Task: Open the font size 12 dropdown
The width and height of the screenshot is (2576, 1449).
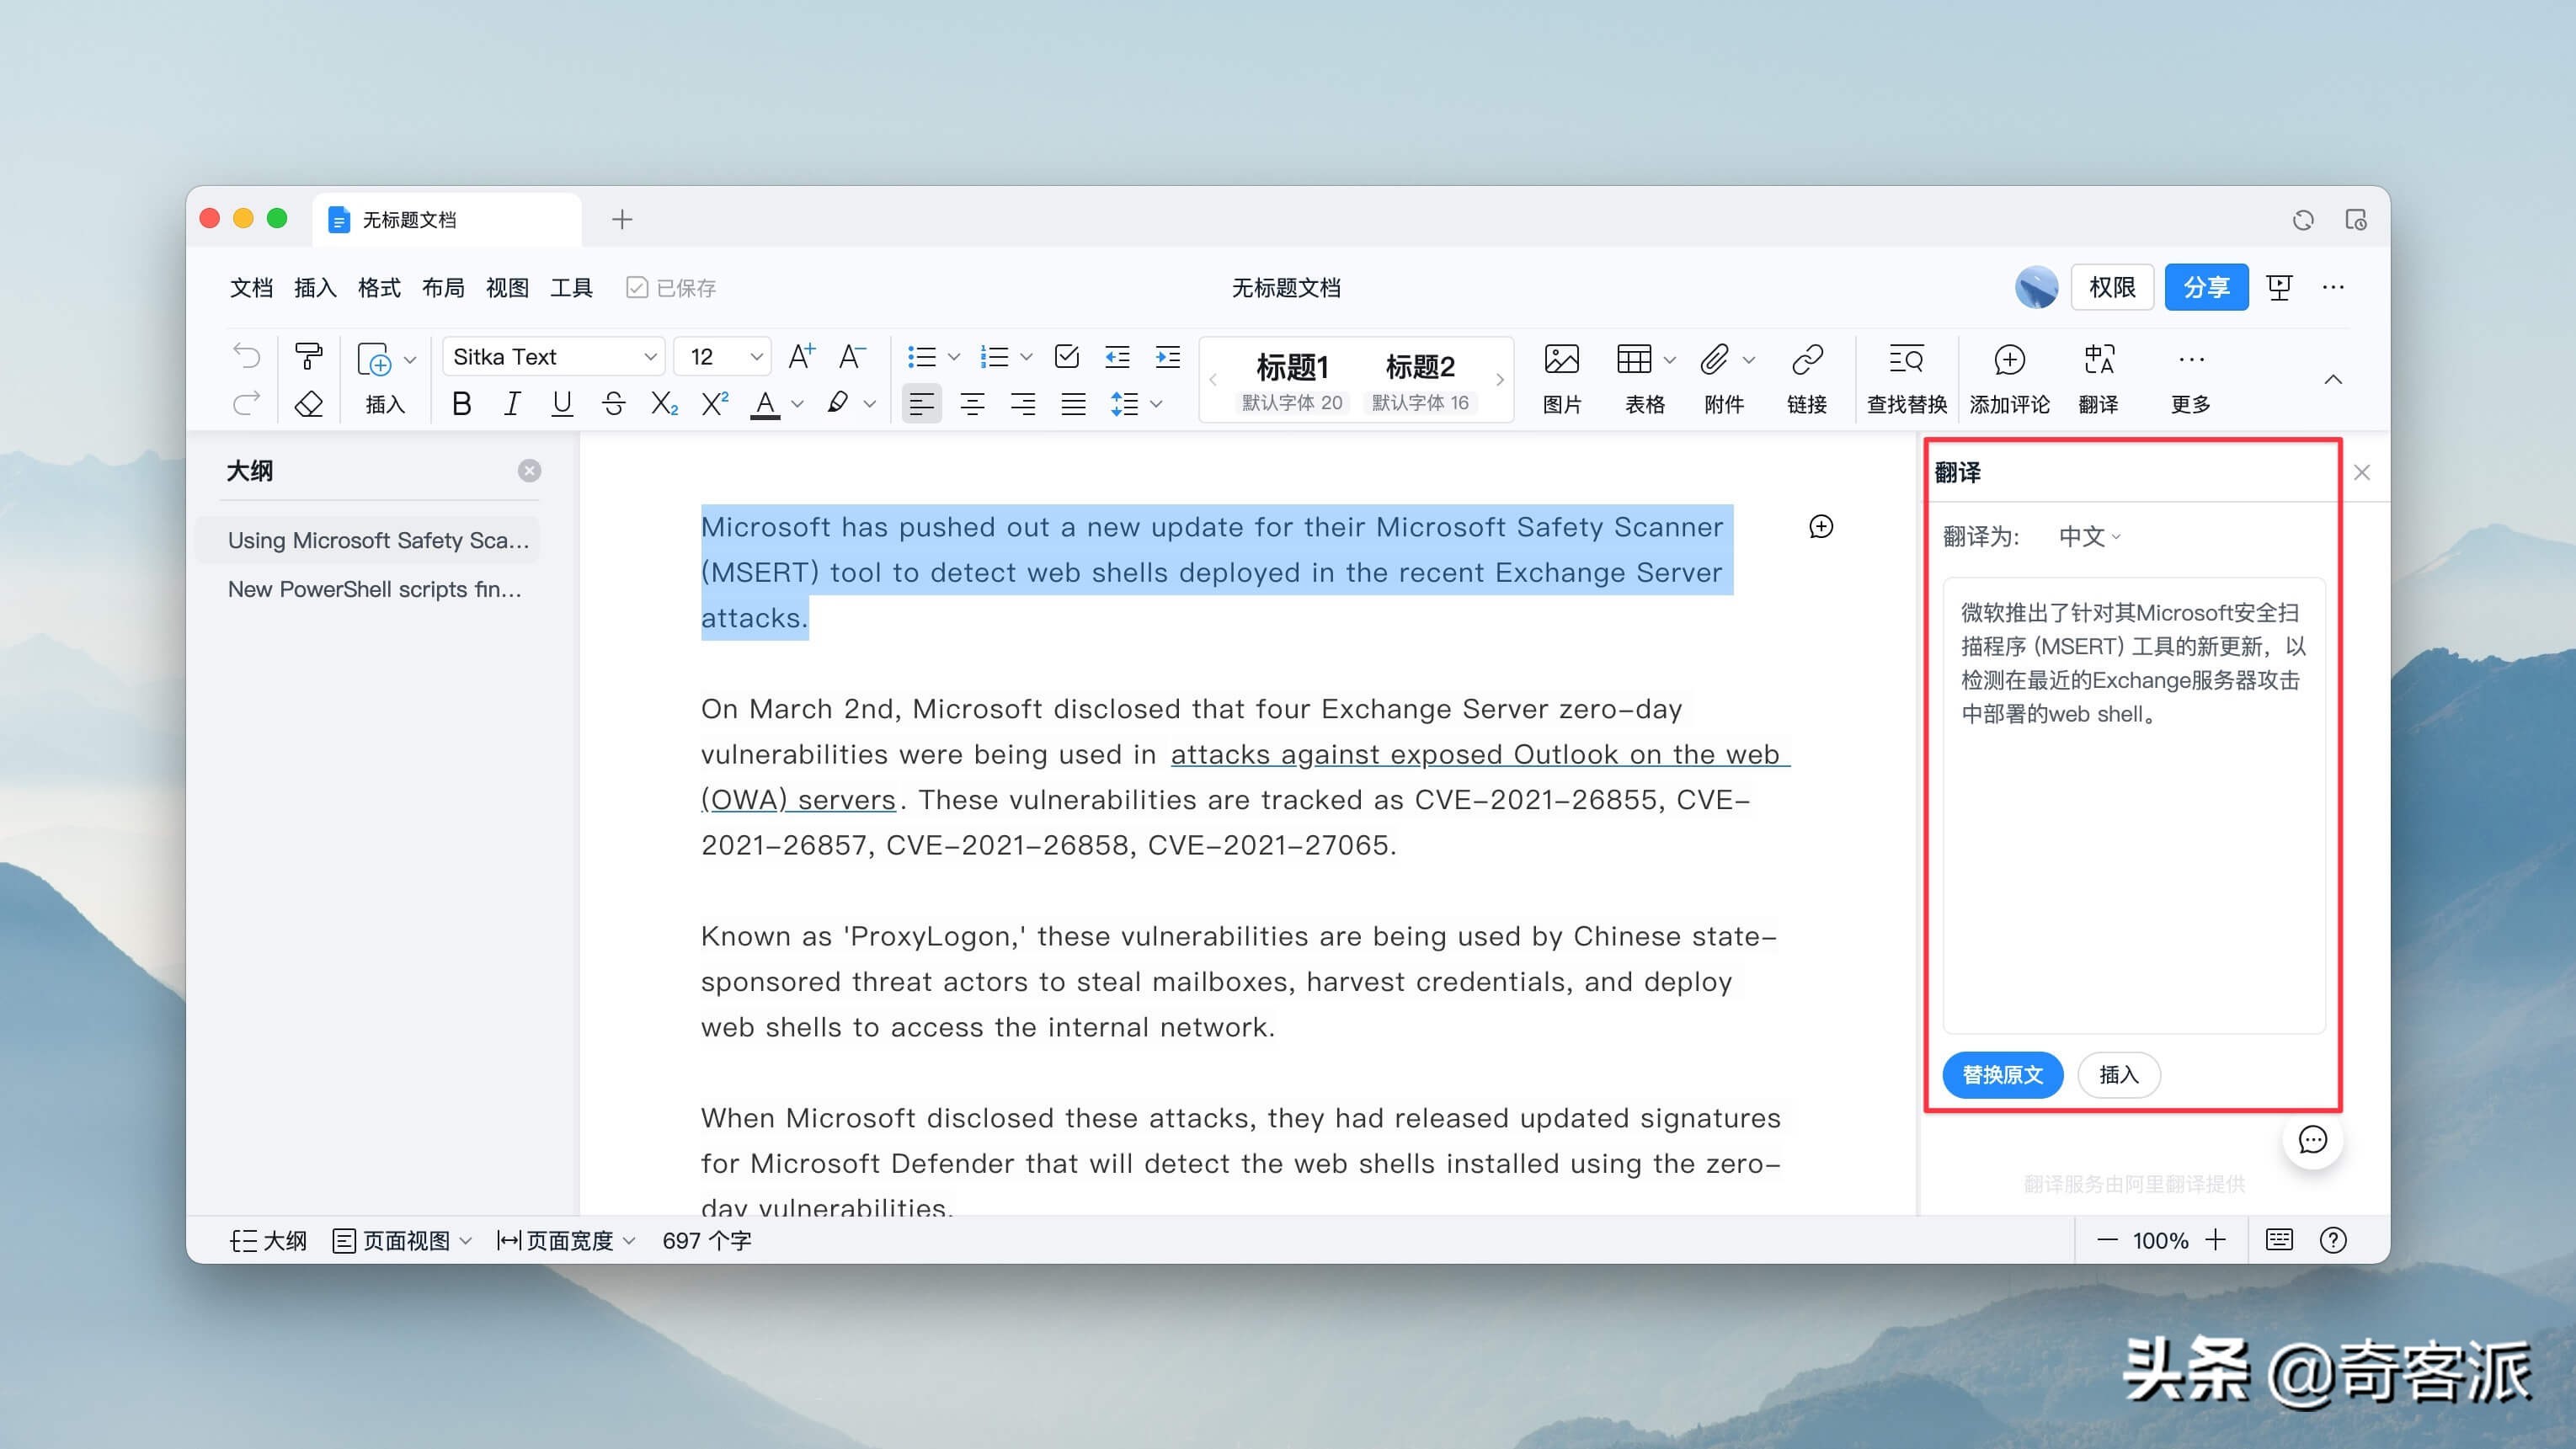Action: click(x=723, y=357)
